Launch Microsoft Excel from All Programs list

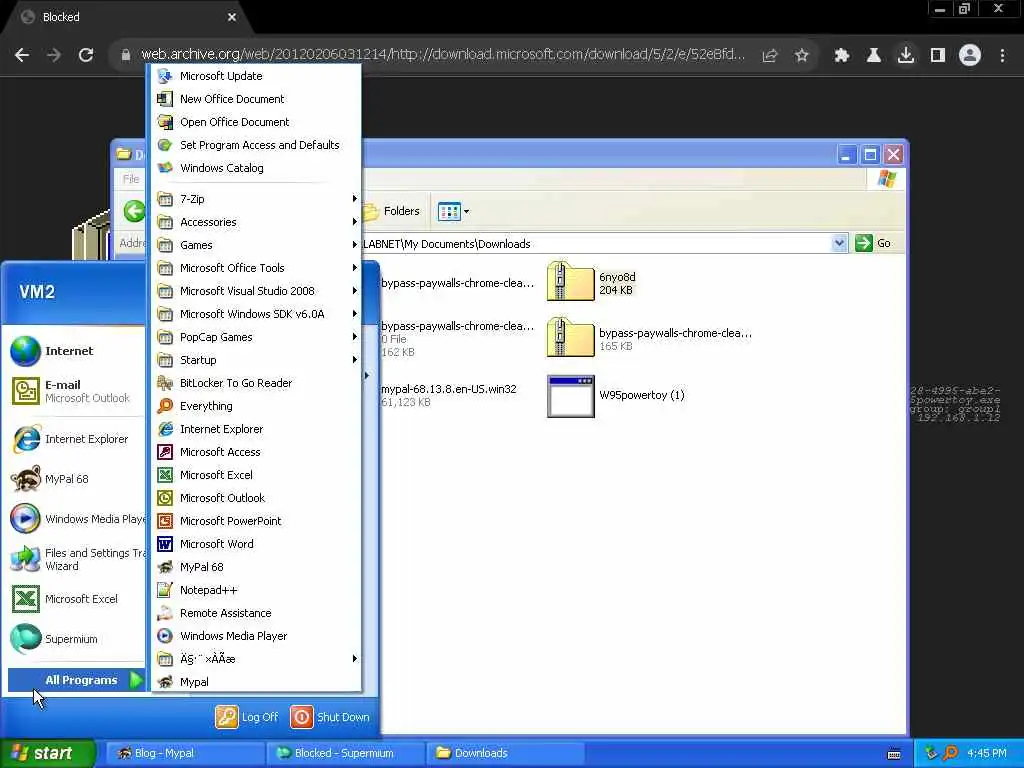coord(256,475)
